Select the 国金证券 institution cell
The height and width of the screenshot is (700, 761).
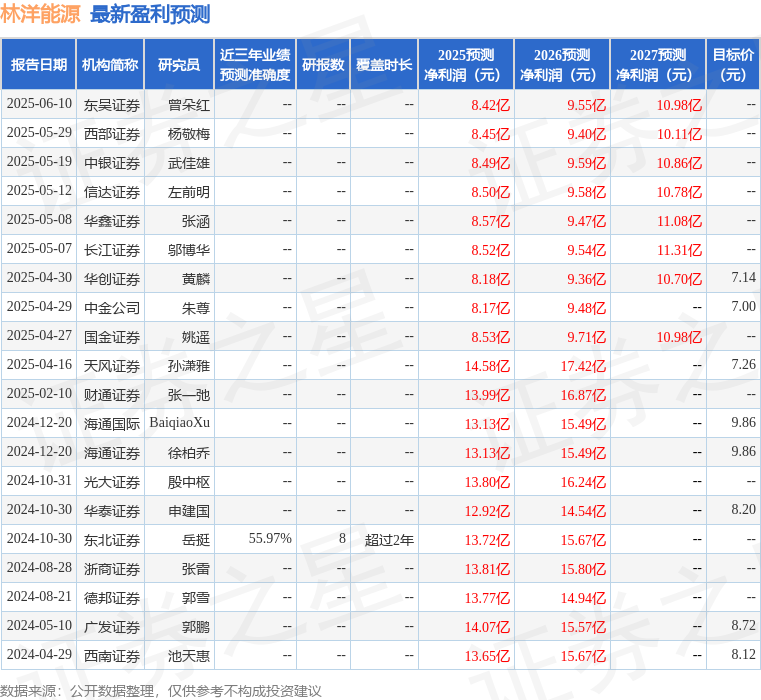[x=112, y=337]
